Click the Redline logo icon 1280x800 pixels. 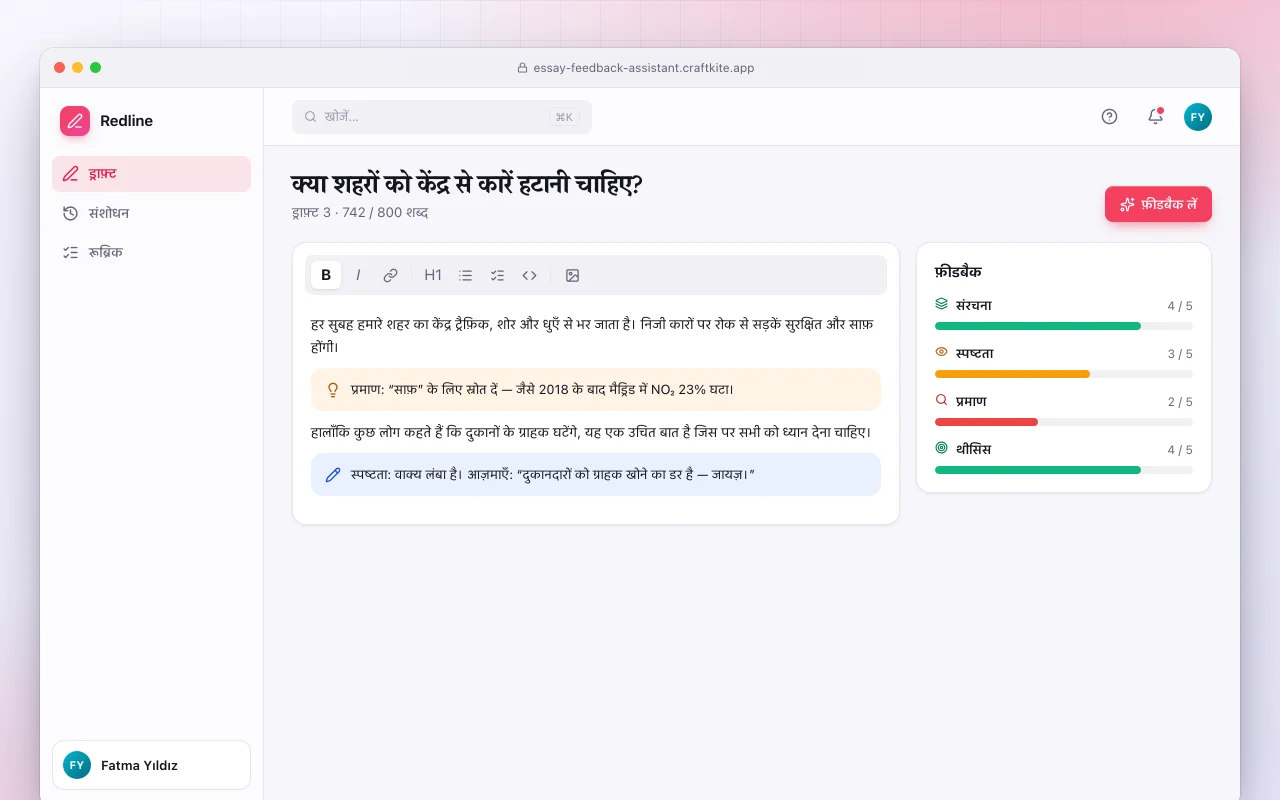pyautogui.click(x=75, y=121)
